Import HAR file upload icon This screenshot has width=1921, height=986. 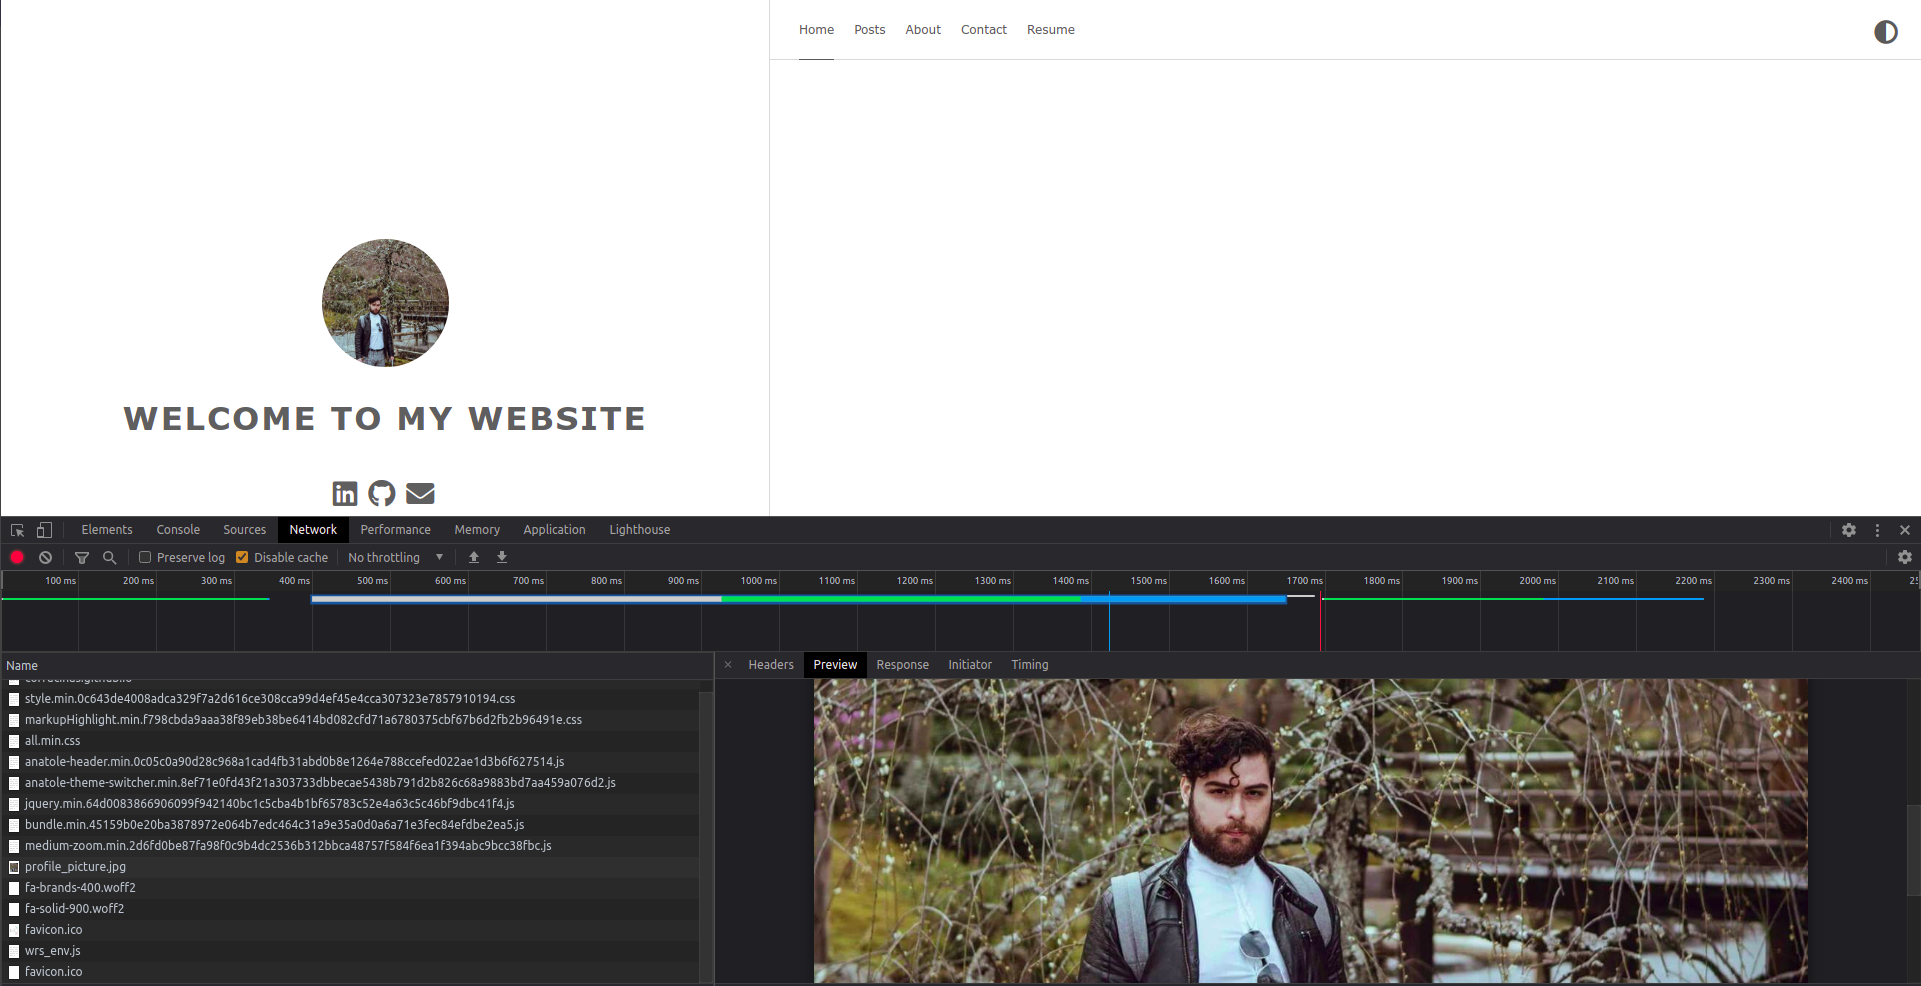click(474, 557)
